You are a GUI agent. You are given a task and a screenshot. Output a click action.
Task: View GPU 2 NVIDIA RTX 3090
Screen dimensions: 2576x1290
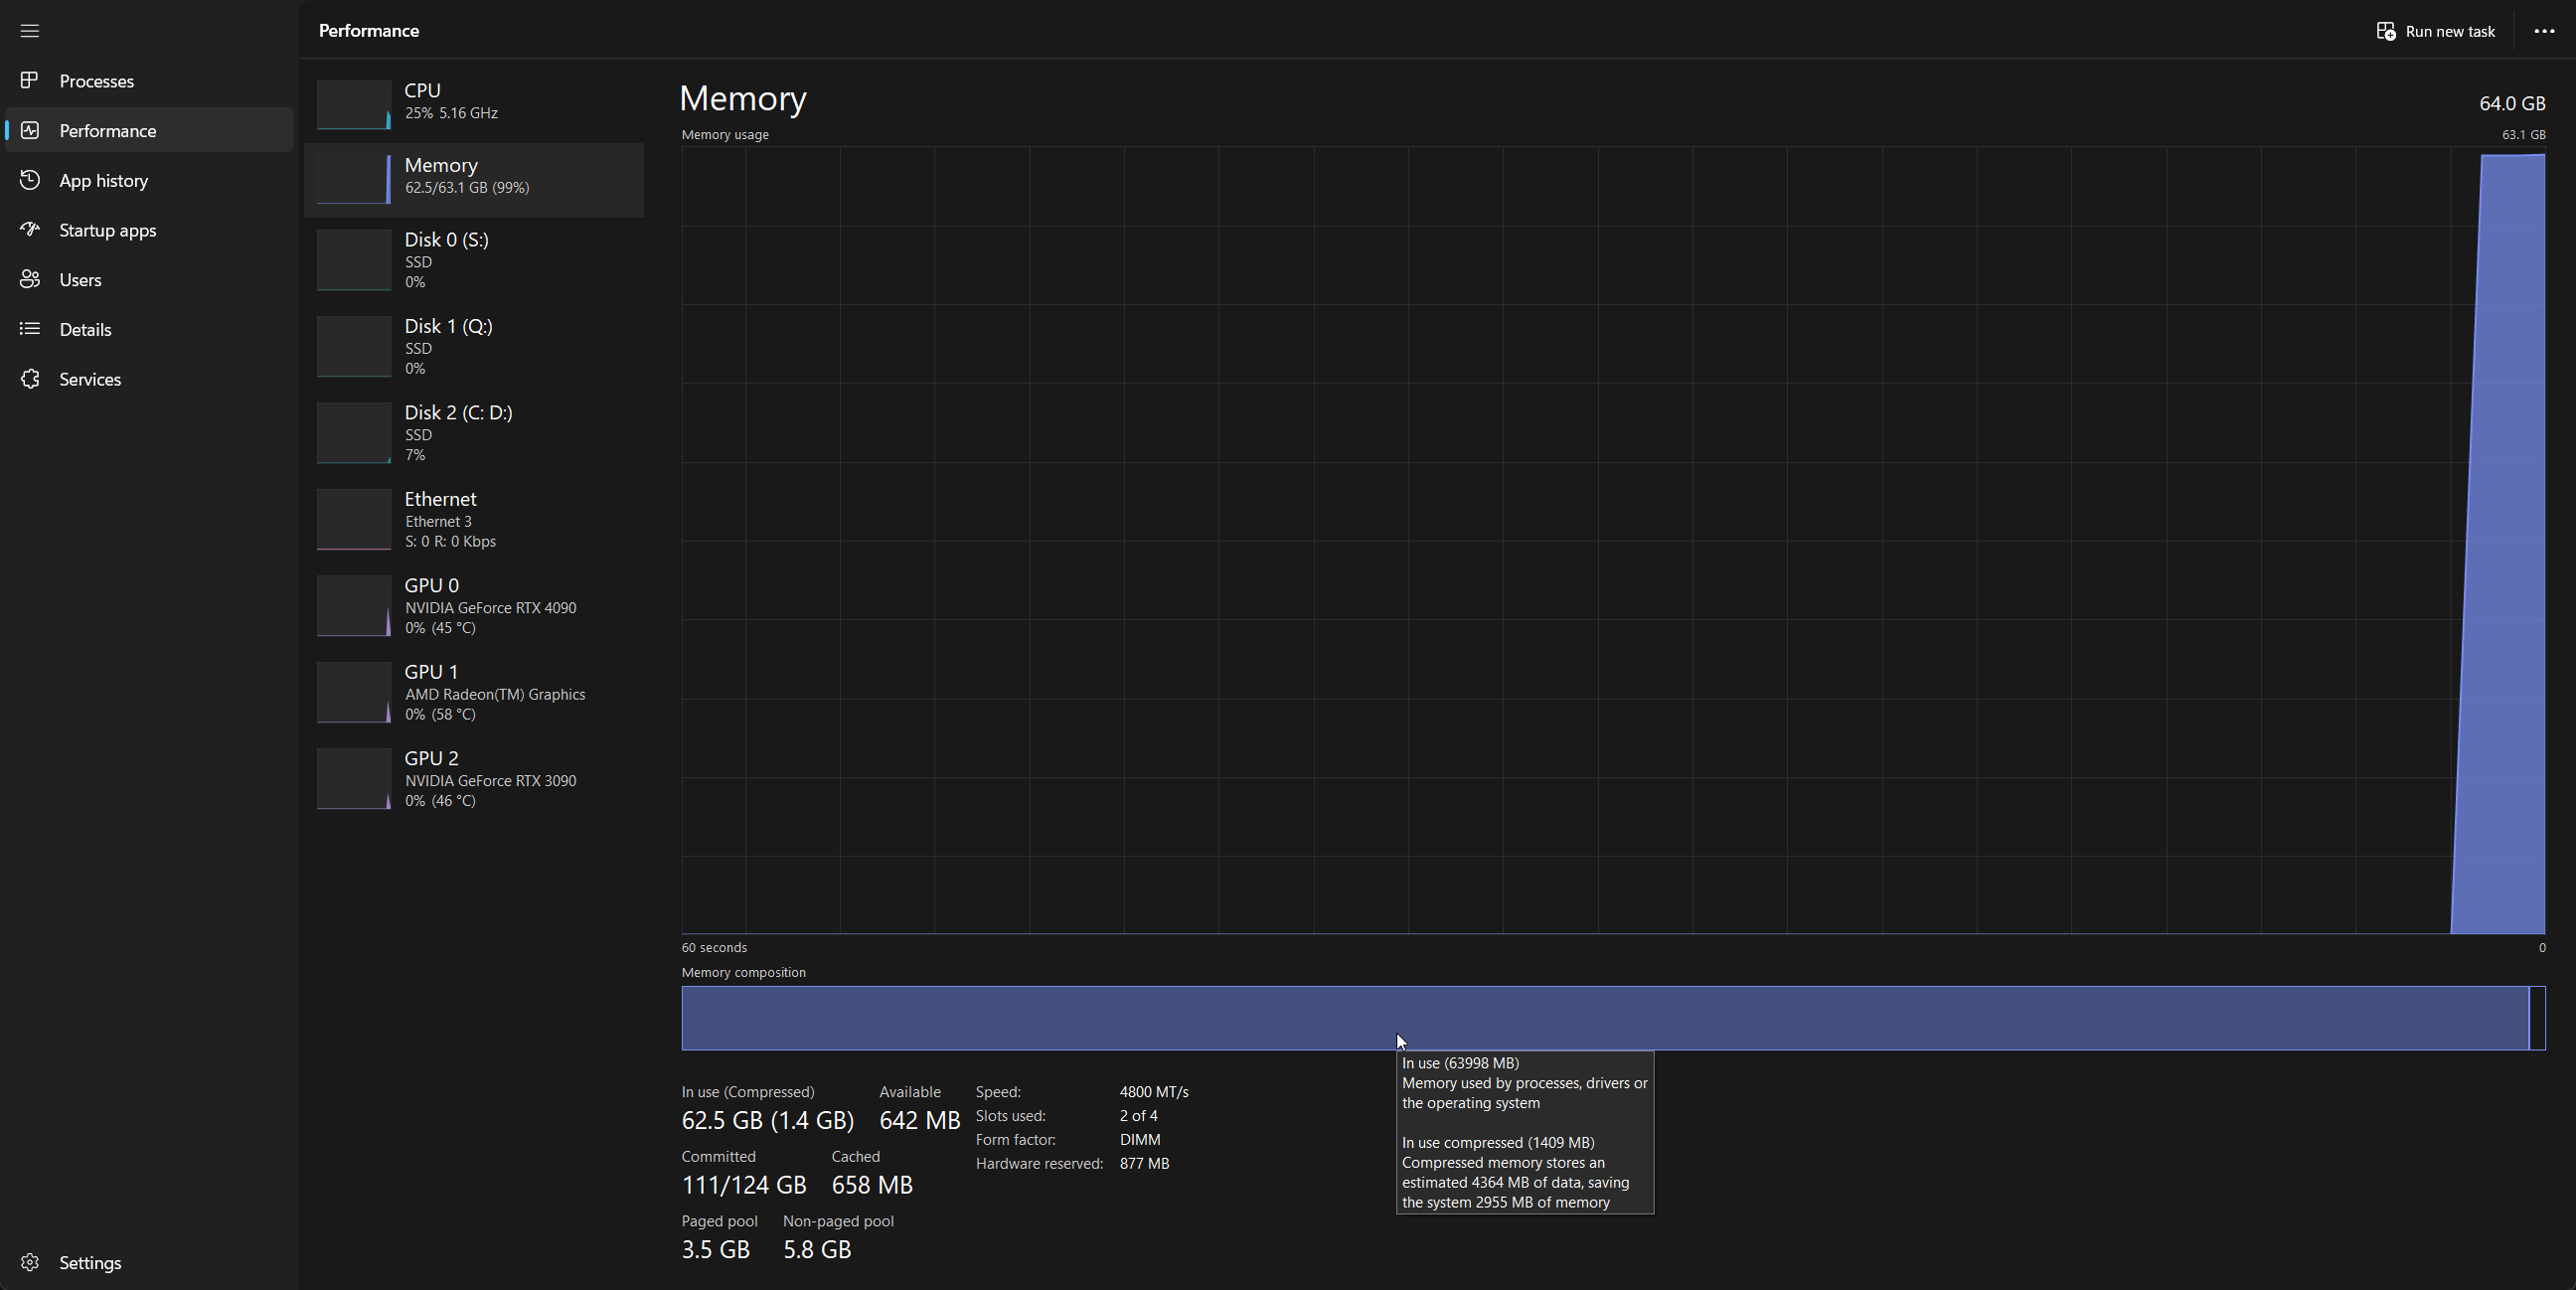pyautogui.click(x=474, y=778)
